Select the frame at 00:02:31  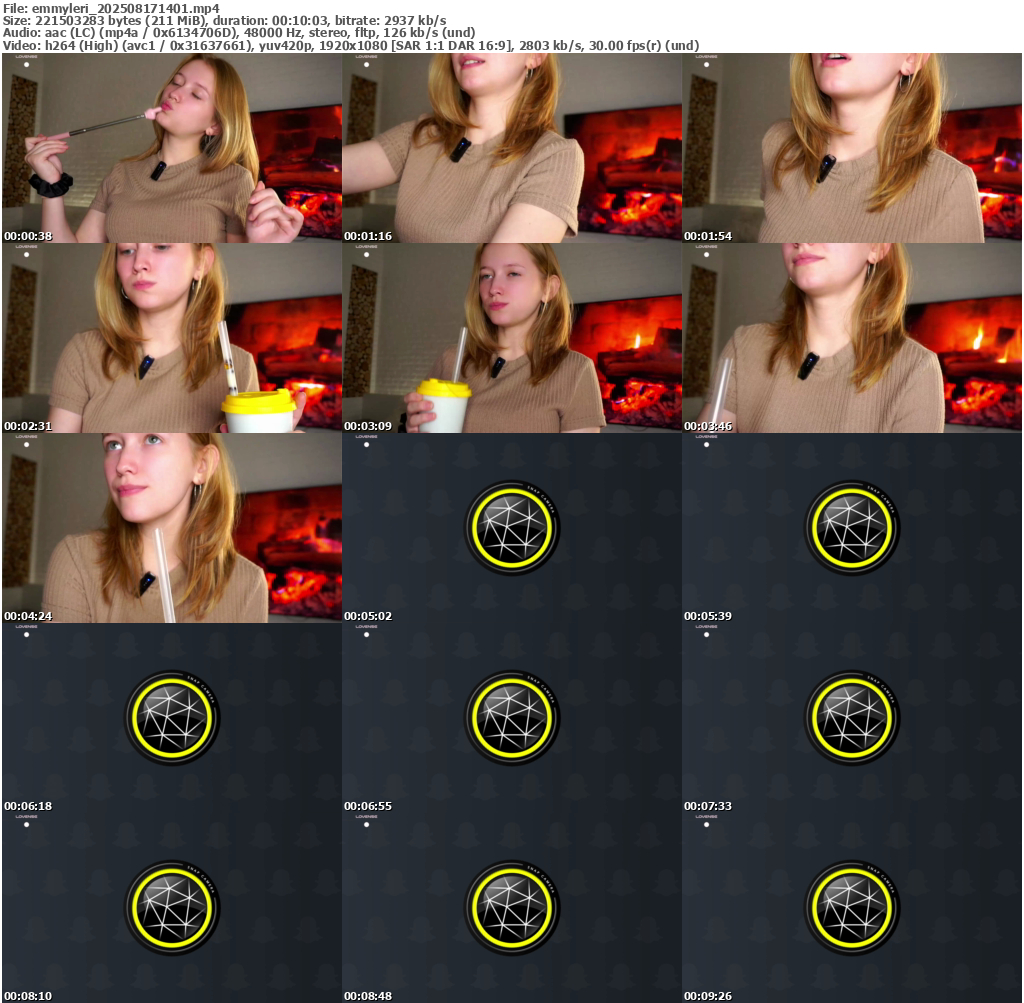pos(172,338)
